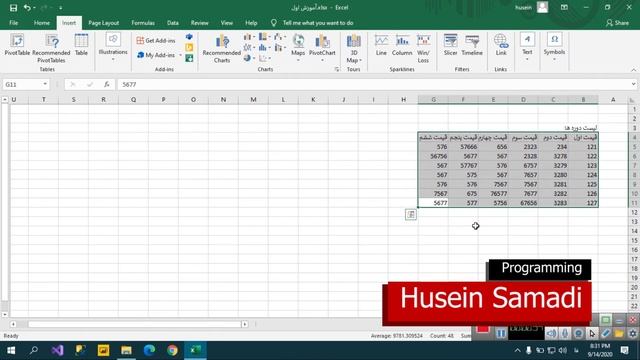640x360 pixels.
Task: Select the cell containing 56756
Action: 433,156
